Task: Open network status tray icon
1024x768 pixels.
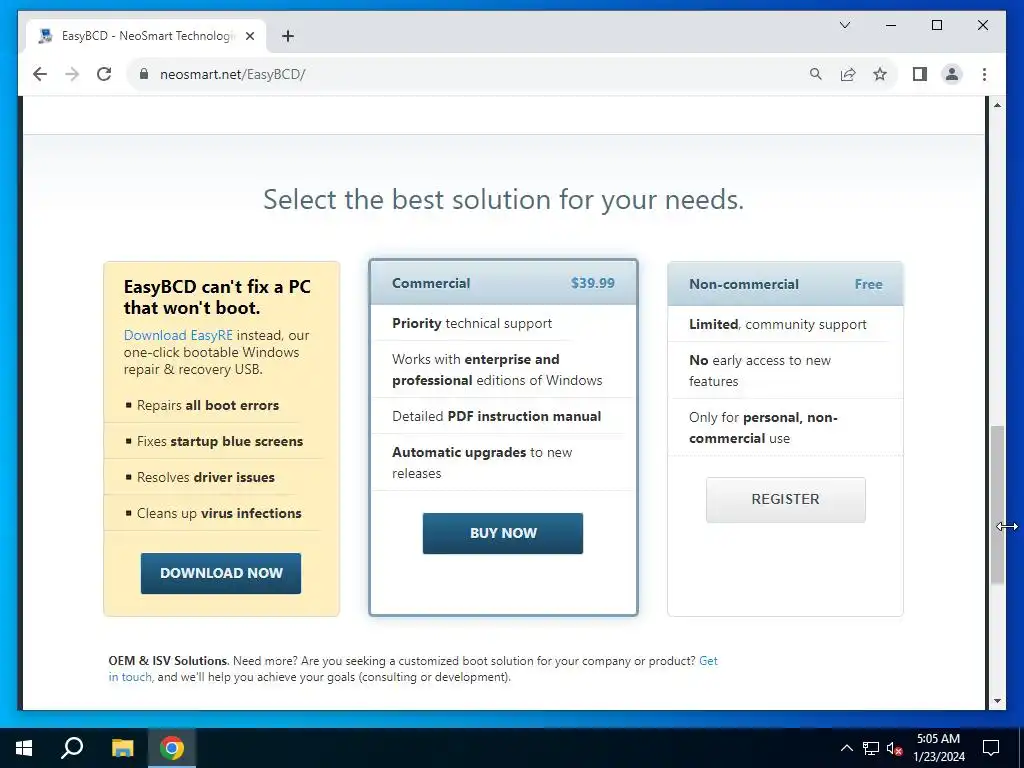Action: 871,748
